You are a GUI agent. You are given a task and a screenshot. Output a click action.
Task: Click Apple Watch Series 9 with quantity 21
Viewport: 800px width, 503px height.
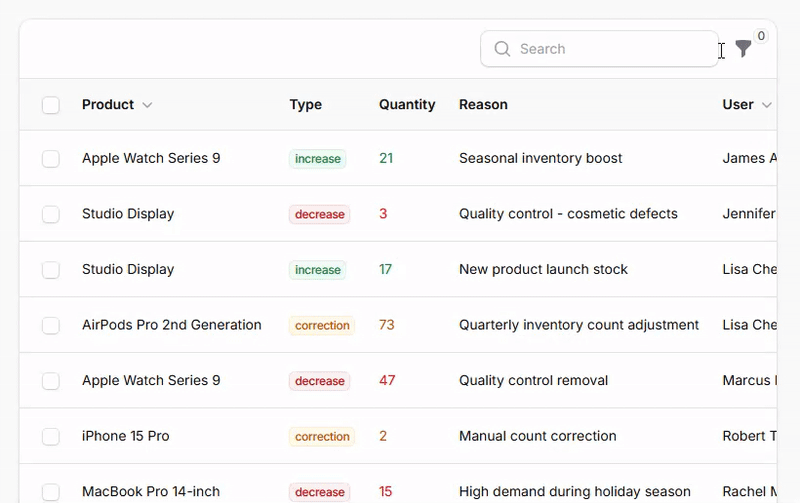pyautogui.click(x=151, y=158)
